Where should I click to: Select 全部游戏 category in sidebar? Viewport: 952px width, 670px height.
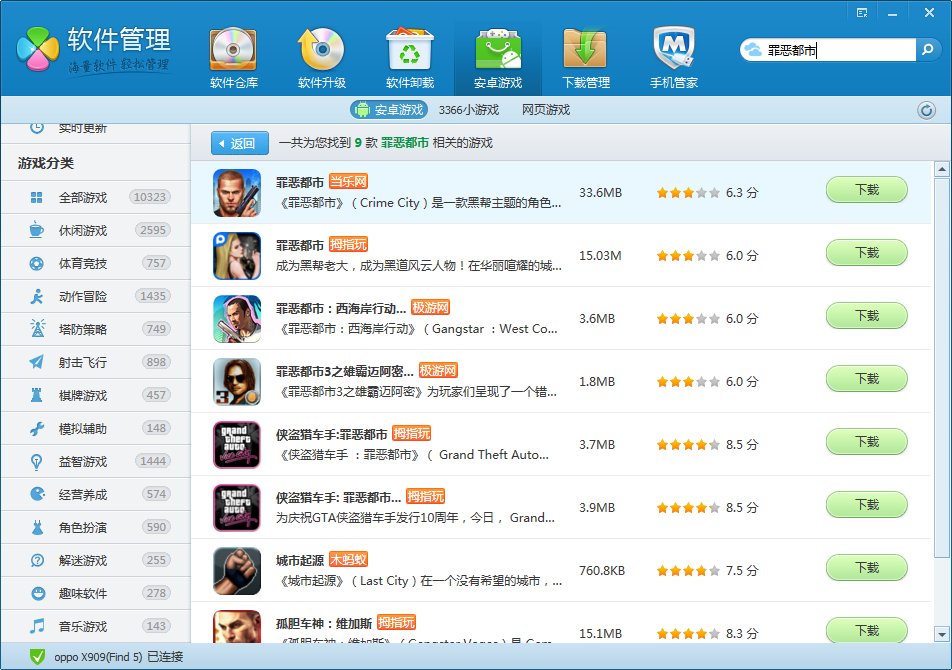point(82,197)
